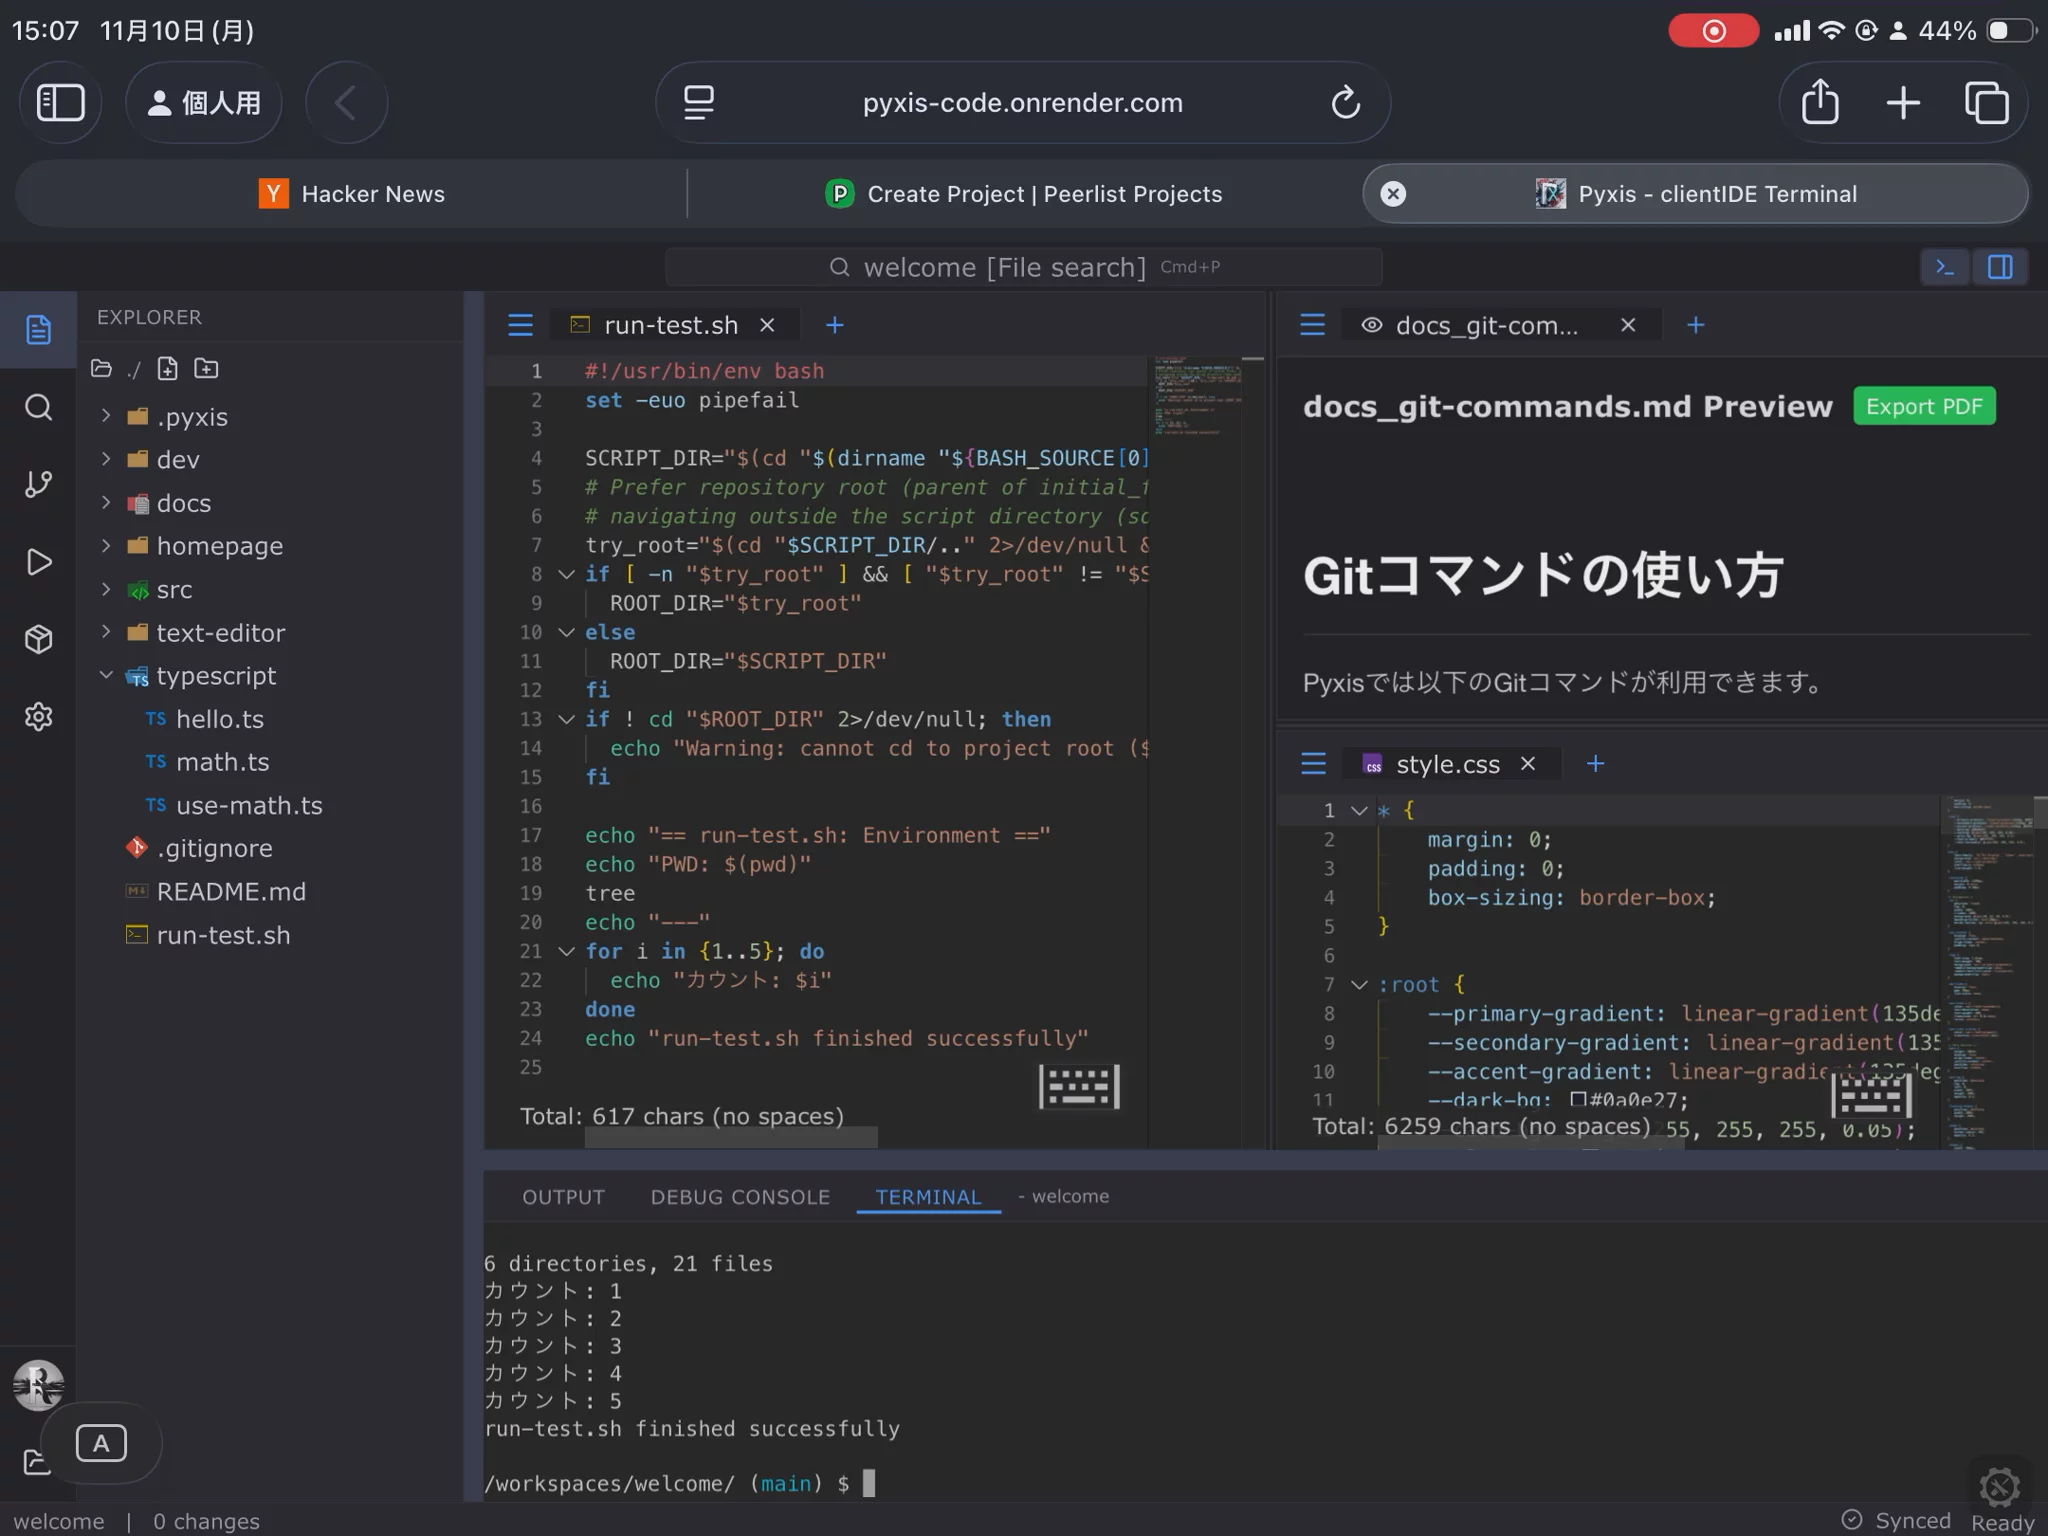The image size is (2048, 1536).
Task: Switch to Create Project Peerlist tab
Action: coord(1024,194)
